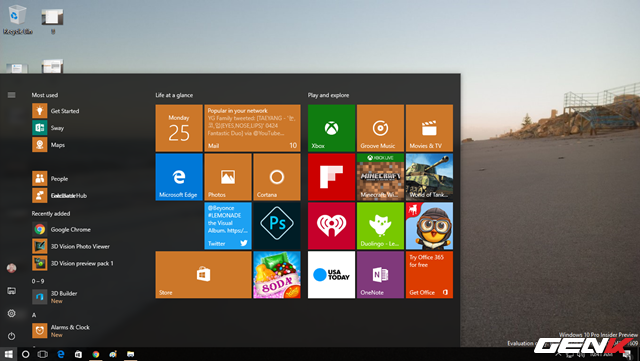This screenshot has height=361, width=640.
Task: Open the World of Tanks tile
Action: coord(429,177)
